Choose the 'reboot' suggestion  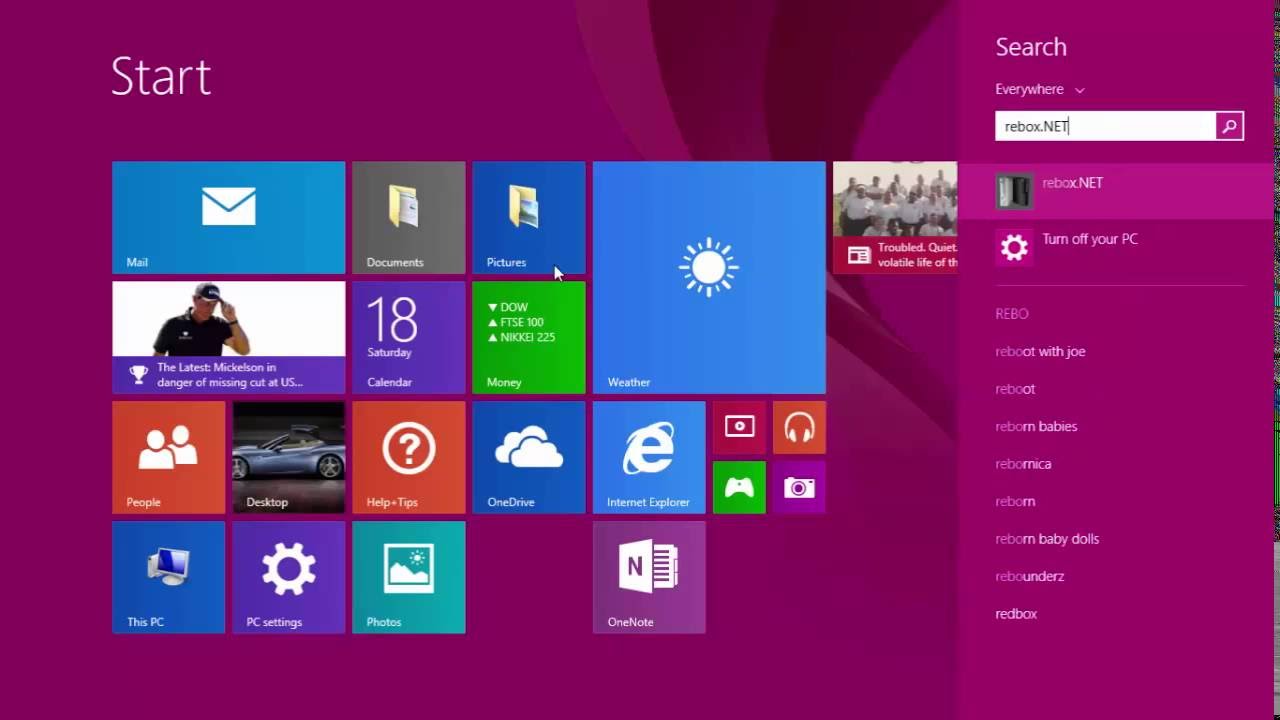(x=1015, y=389)
